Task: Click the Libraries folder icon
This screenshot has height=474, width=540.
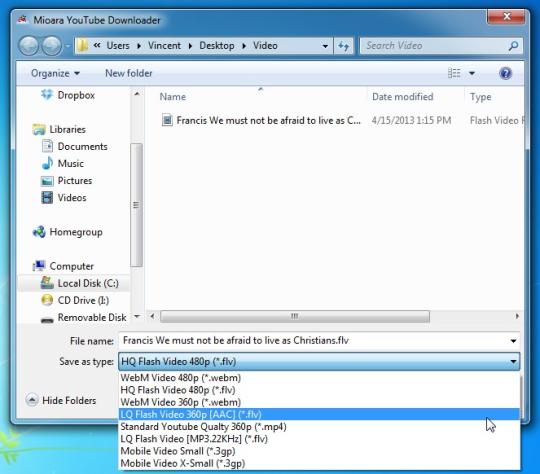Action: point(39,130)
